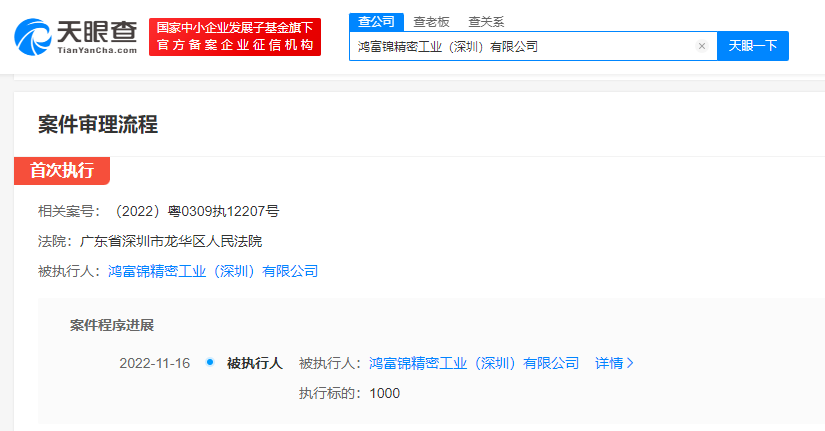The image size is (825, 431).
Task: Select the 首次执行 stage label
Action: [62, 171]
